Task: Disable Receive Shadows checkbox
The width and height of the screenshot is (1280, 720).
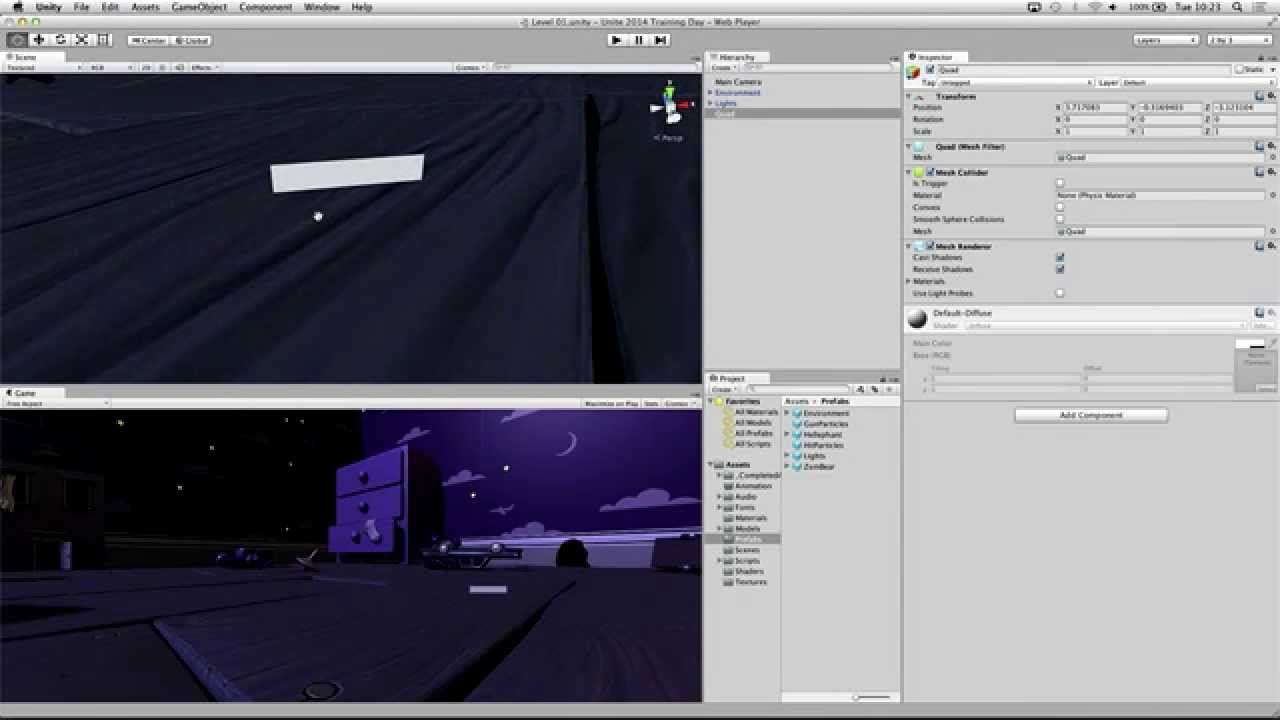Action: [1060, 270]
